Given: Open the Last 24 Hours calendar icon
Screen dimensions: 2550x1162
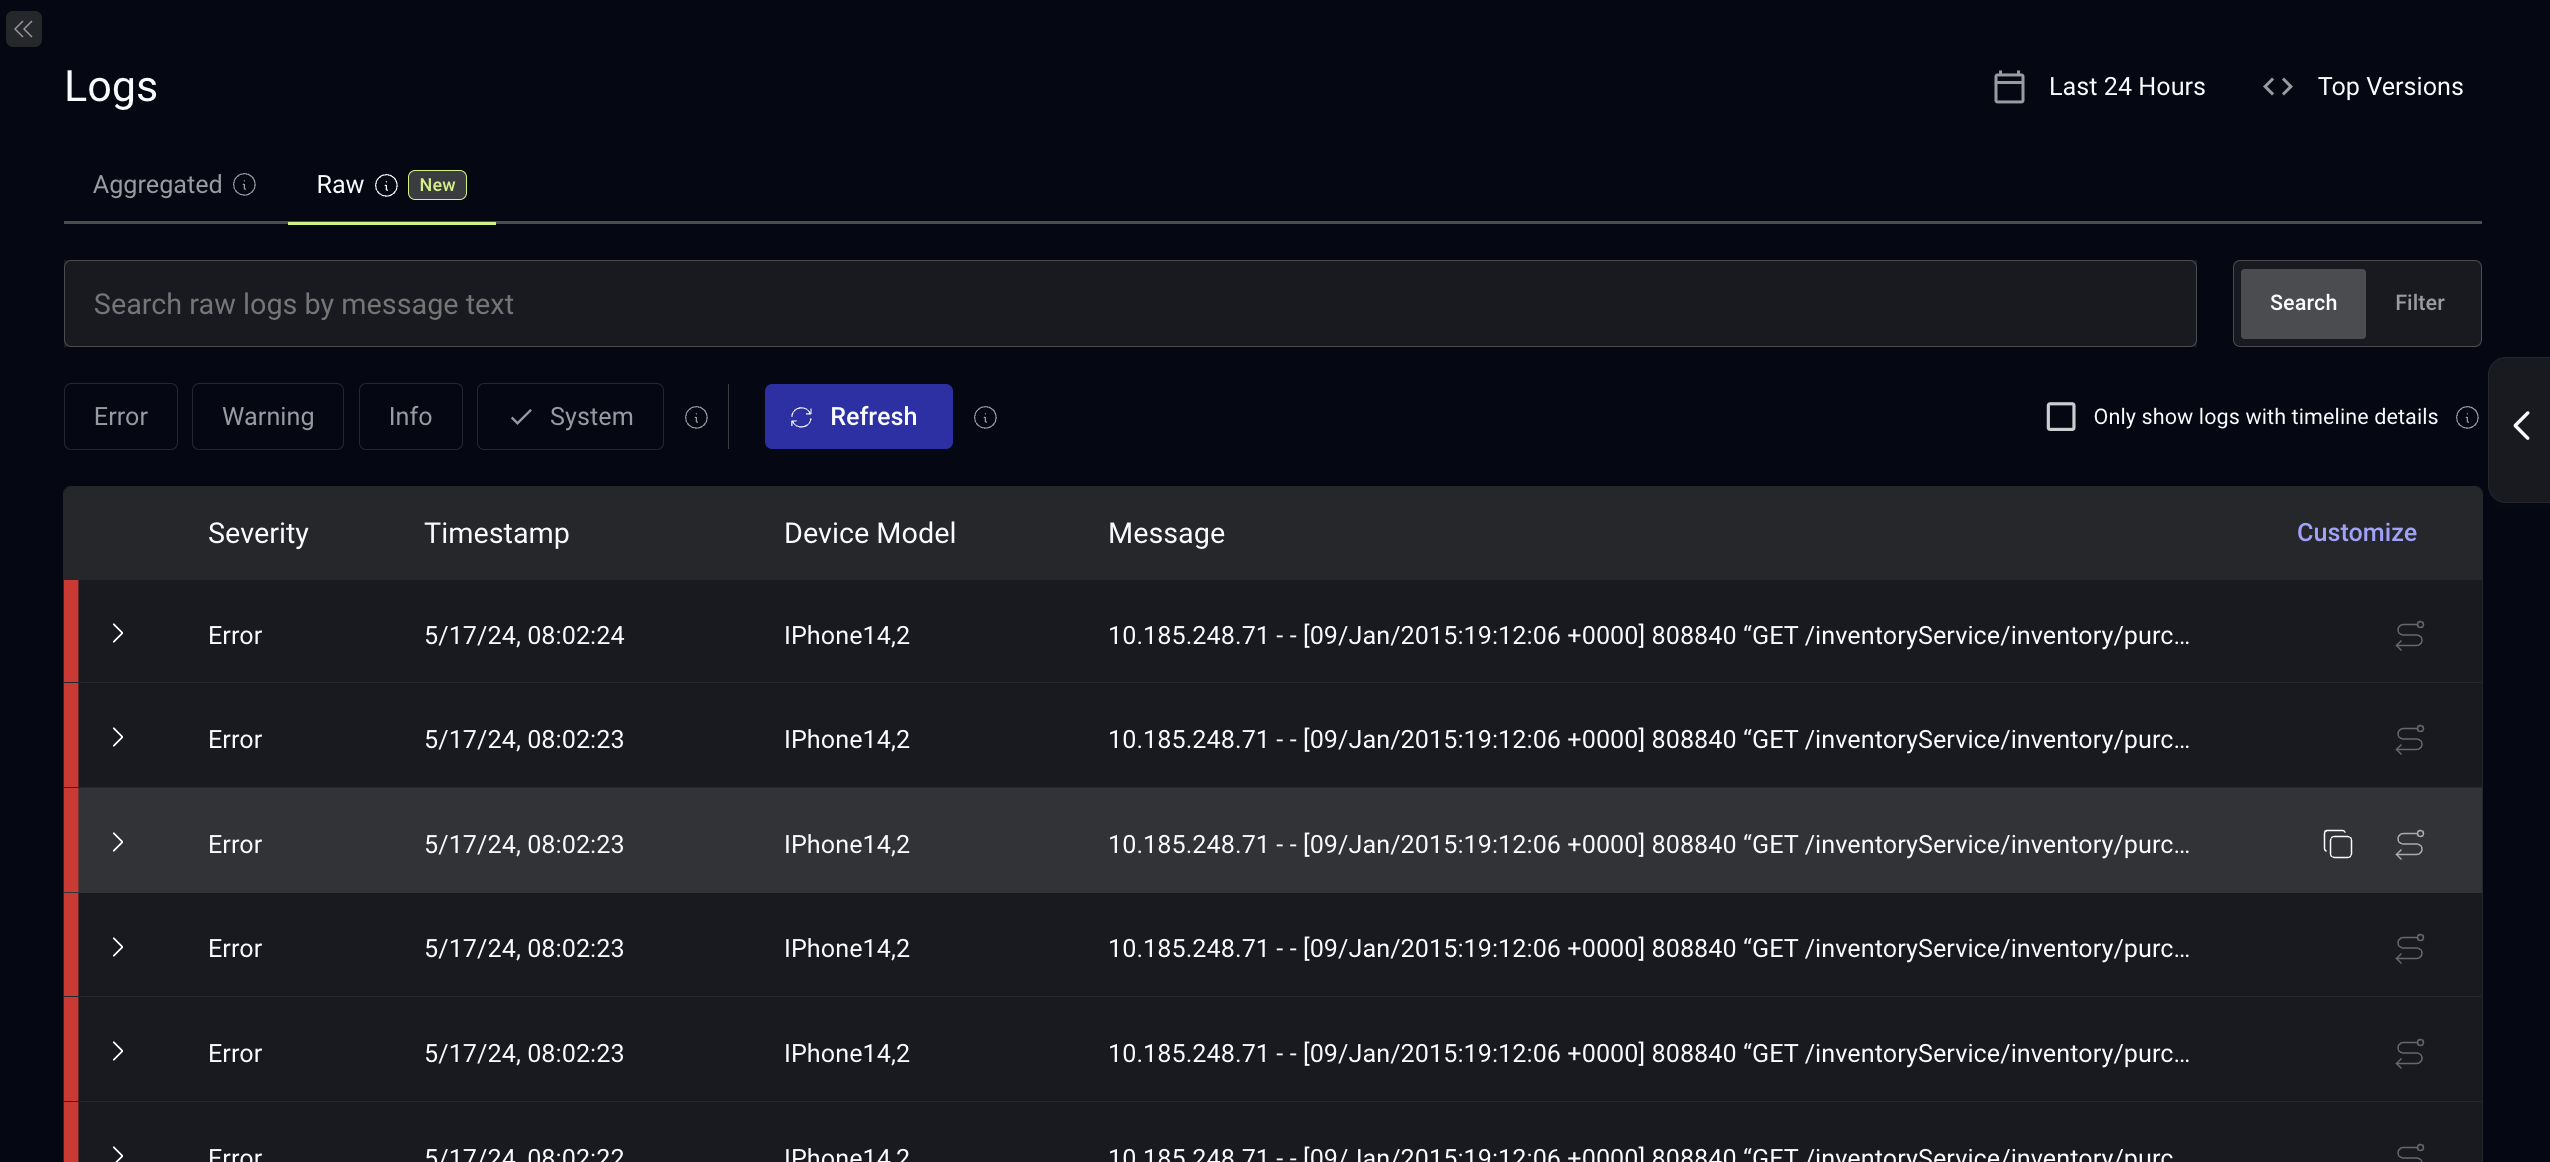Looking at the screenshot, I should pos(2009,87).
